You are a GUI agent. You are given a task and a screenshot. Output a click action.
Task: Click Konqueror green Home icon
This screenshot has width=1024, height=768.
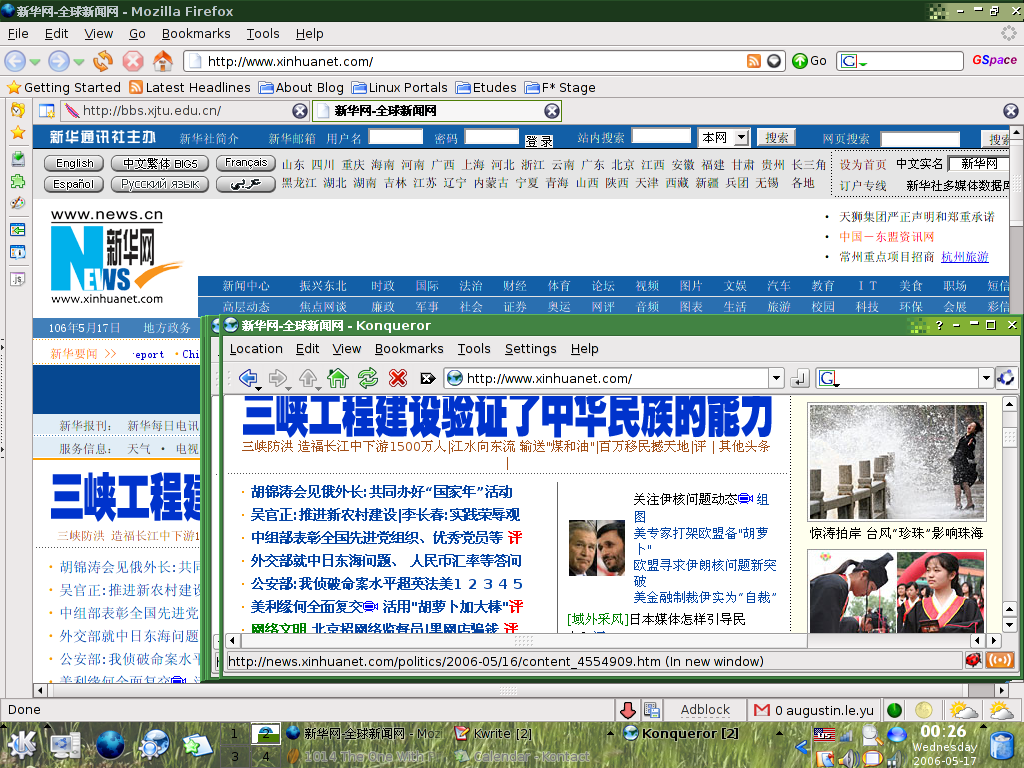[x=338, y=377]
